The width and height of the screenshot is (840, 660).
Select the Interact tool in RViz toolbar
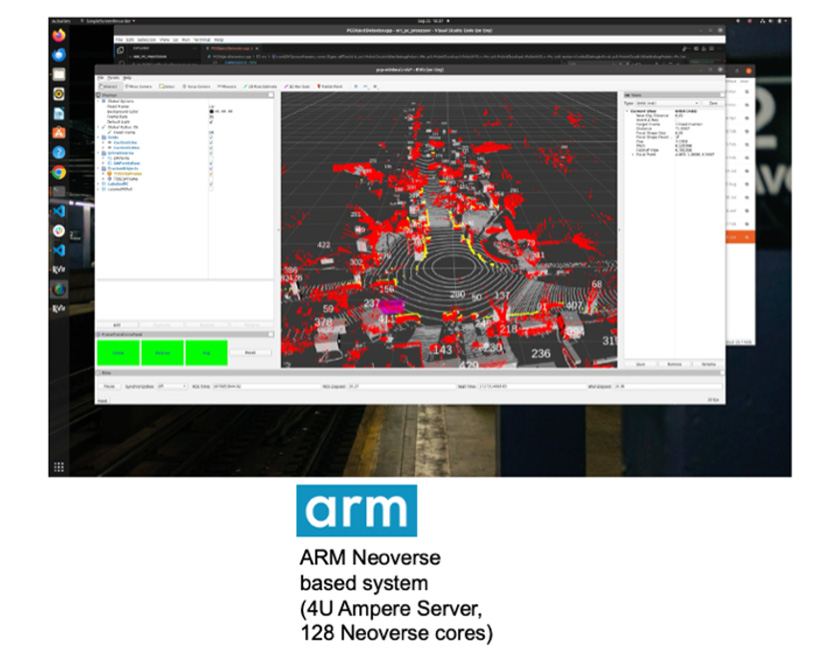109,87
